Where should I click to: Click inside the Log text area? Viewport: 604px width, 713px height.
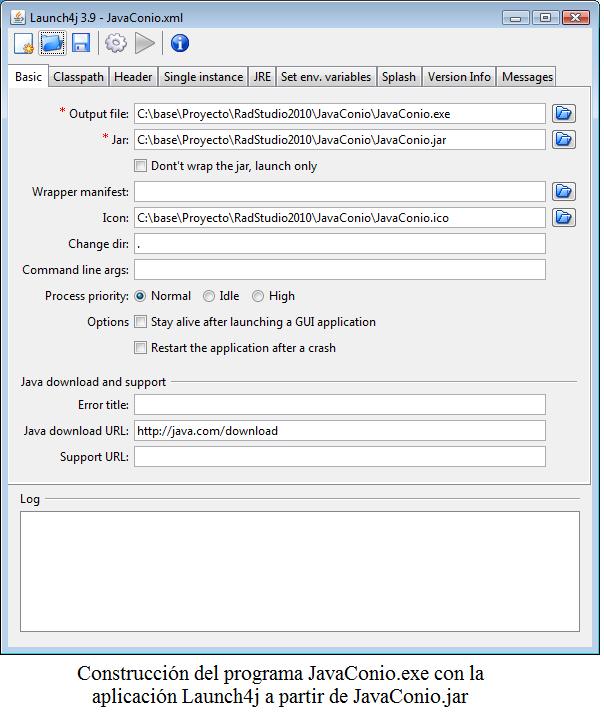pyautogui.click(x=300, y=571)
